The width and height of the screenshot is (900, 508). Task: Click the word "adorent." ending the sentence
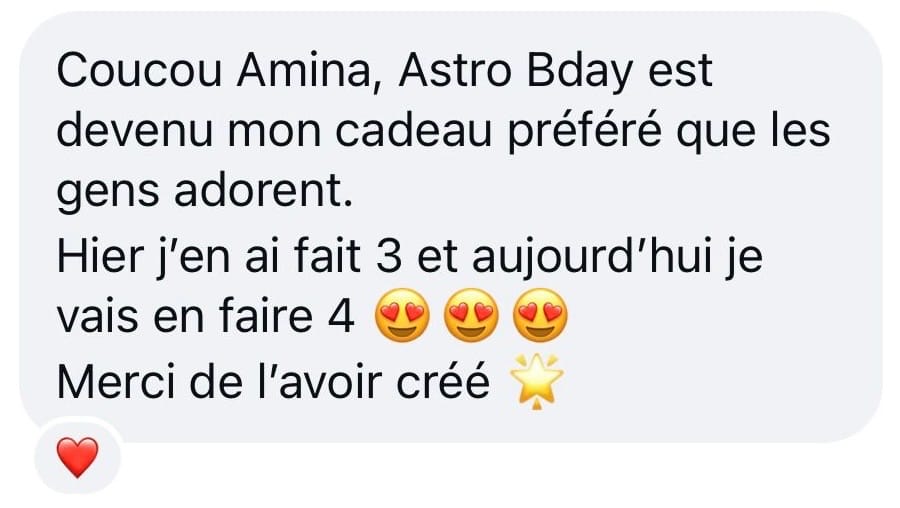point(263,192)
